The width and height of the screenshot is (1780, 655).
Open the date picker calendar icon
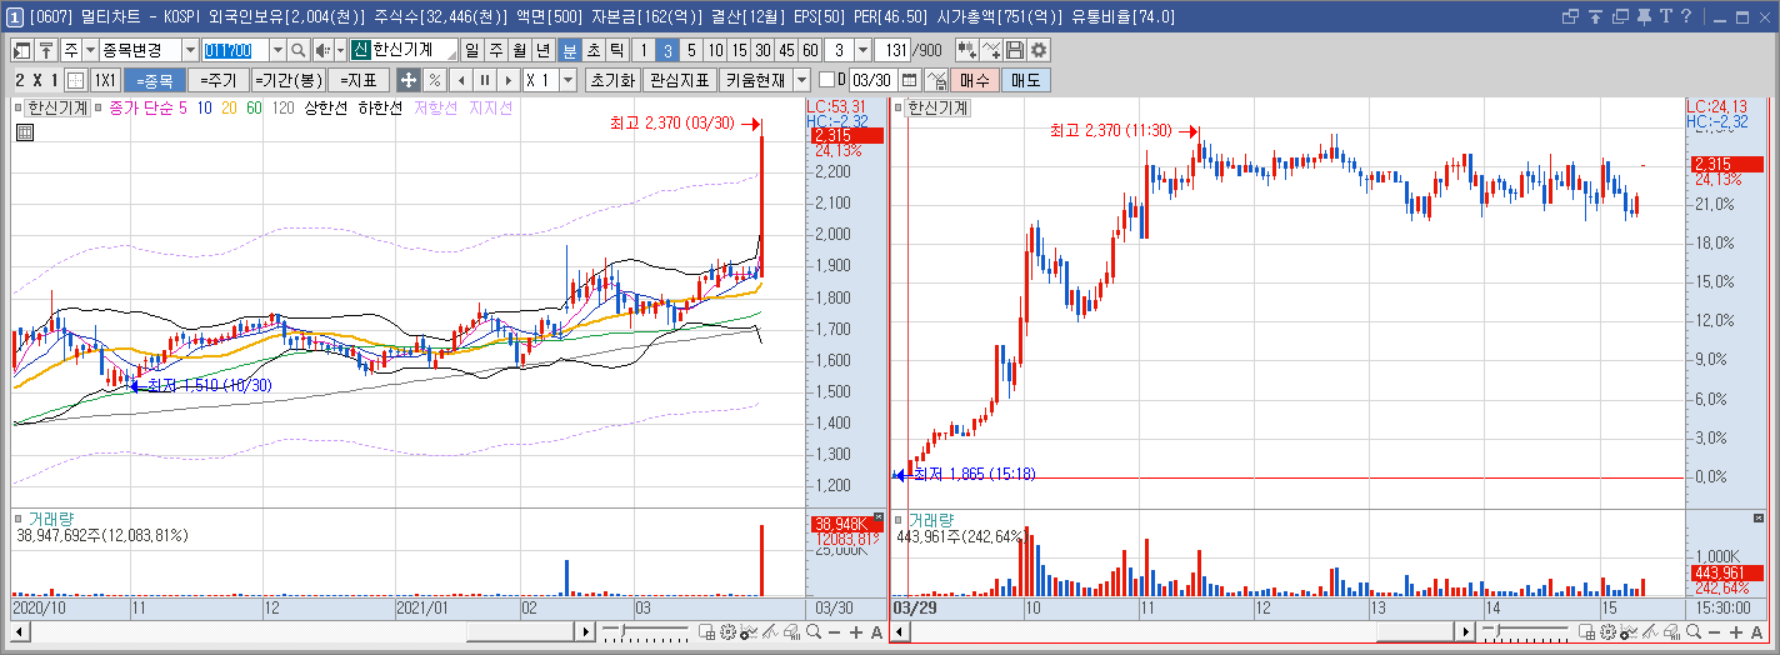tap(909, 80)
